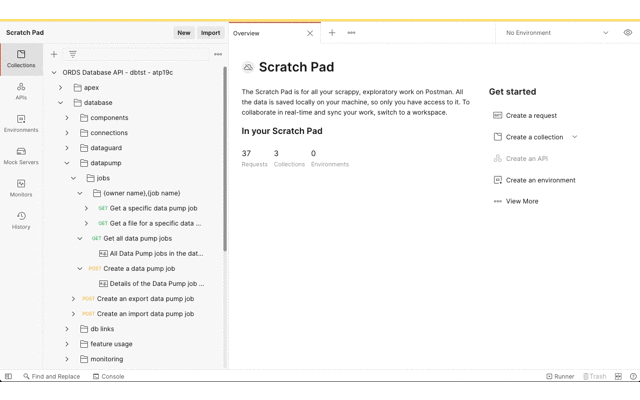The image size is (640, 400).
Task: Select the Get all data pump jobs request
Action: click(x=137, y=239)
